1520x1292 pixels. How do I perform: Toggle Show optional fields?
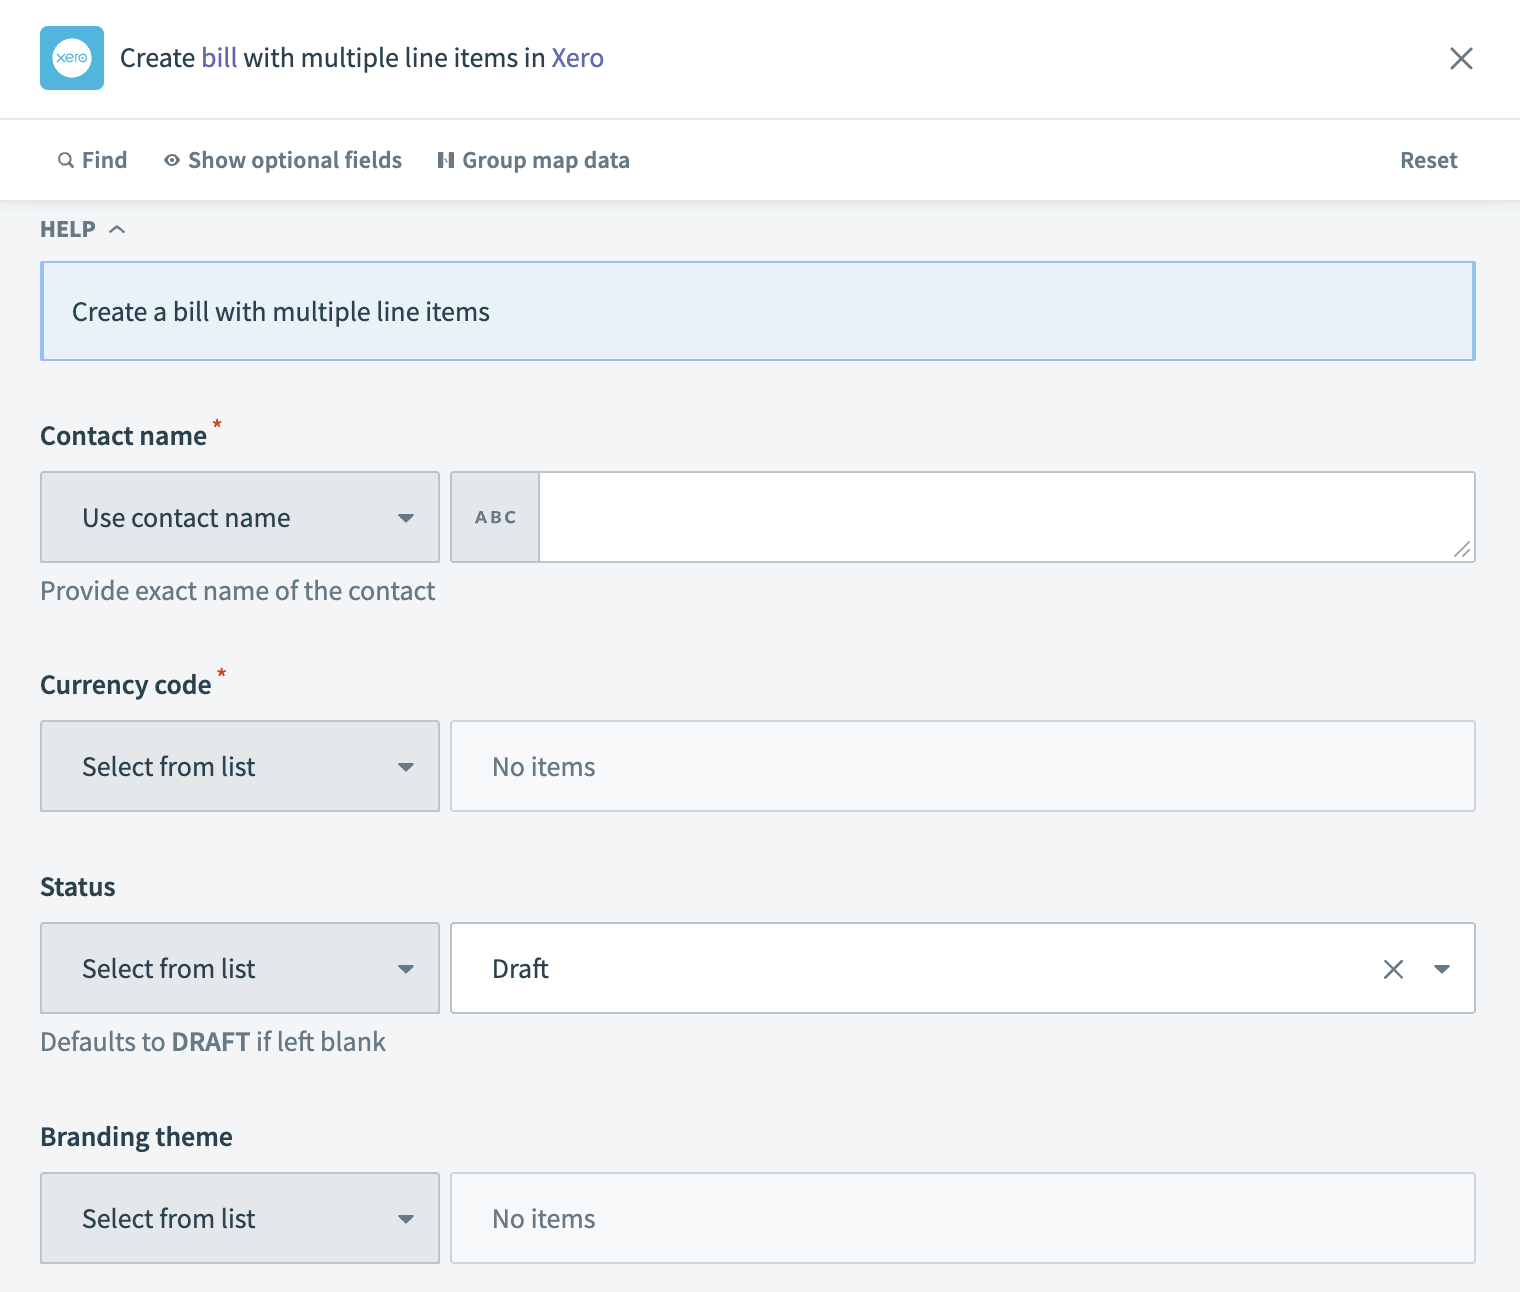pos(294,159)
